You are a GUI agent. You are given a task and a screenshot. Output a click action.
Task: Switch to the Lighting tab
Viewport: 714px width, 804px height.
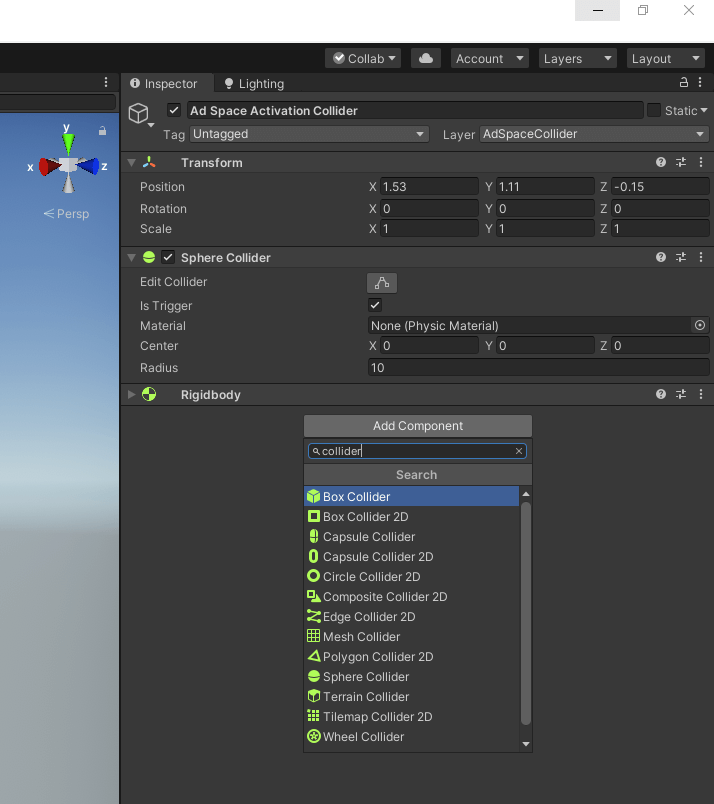[255, 84]
